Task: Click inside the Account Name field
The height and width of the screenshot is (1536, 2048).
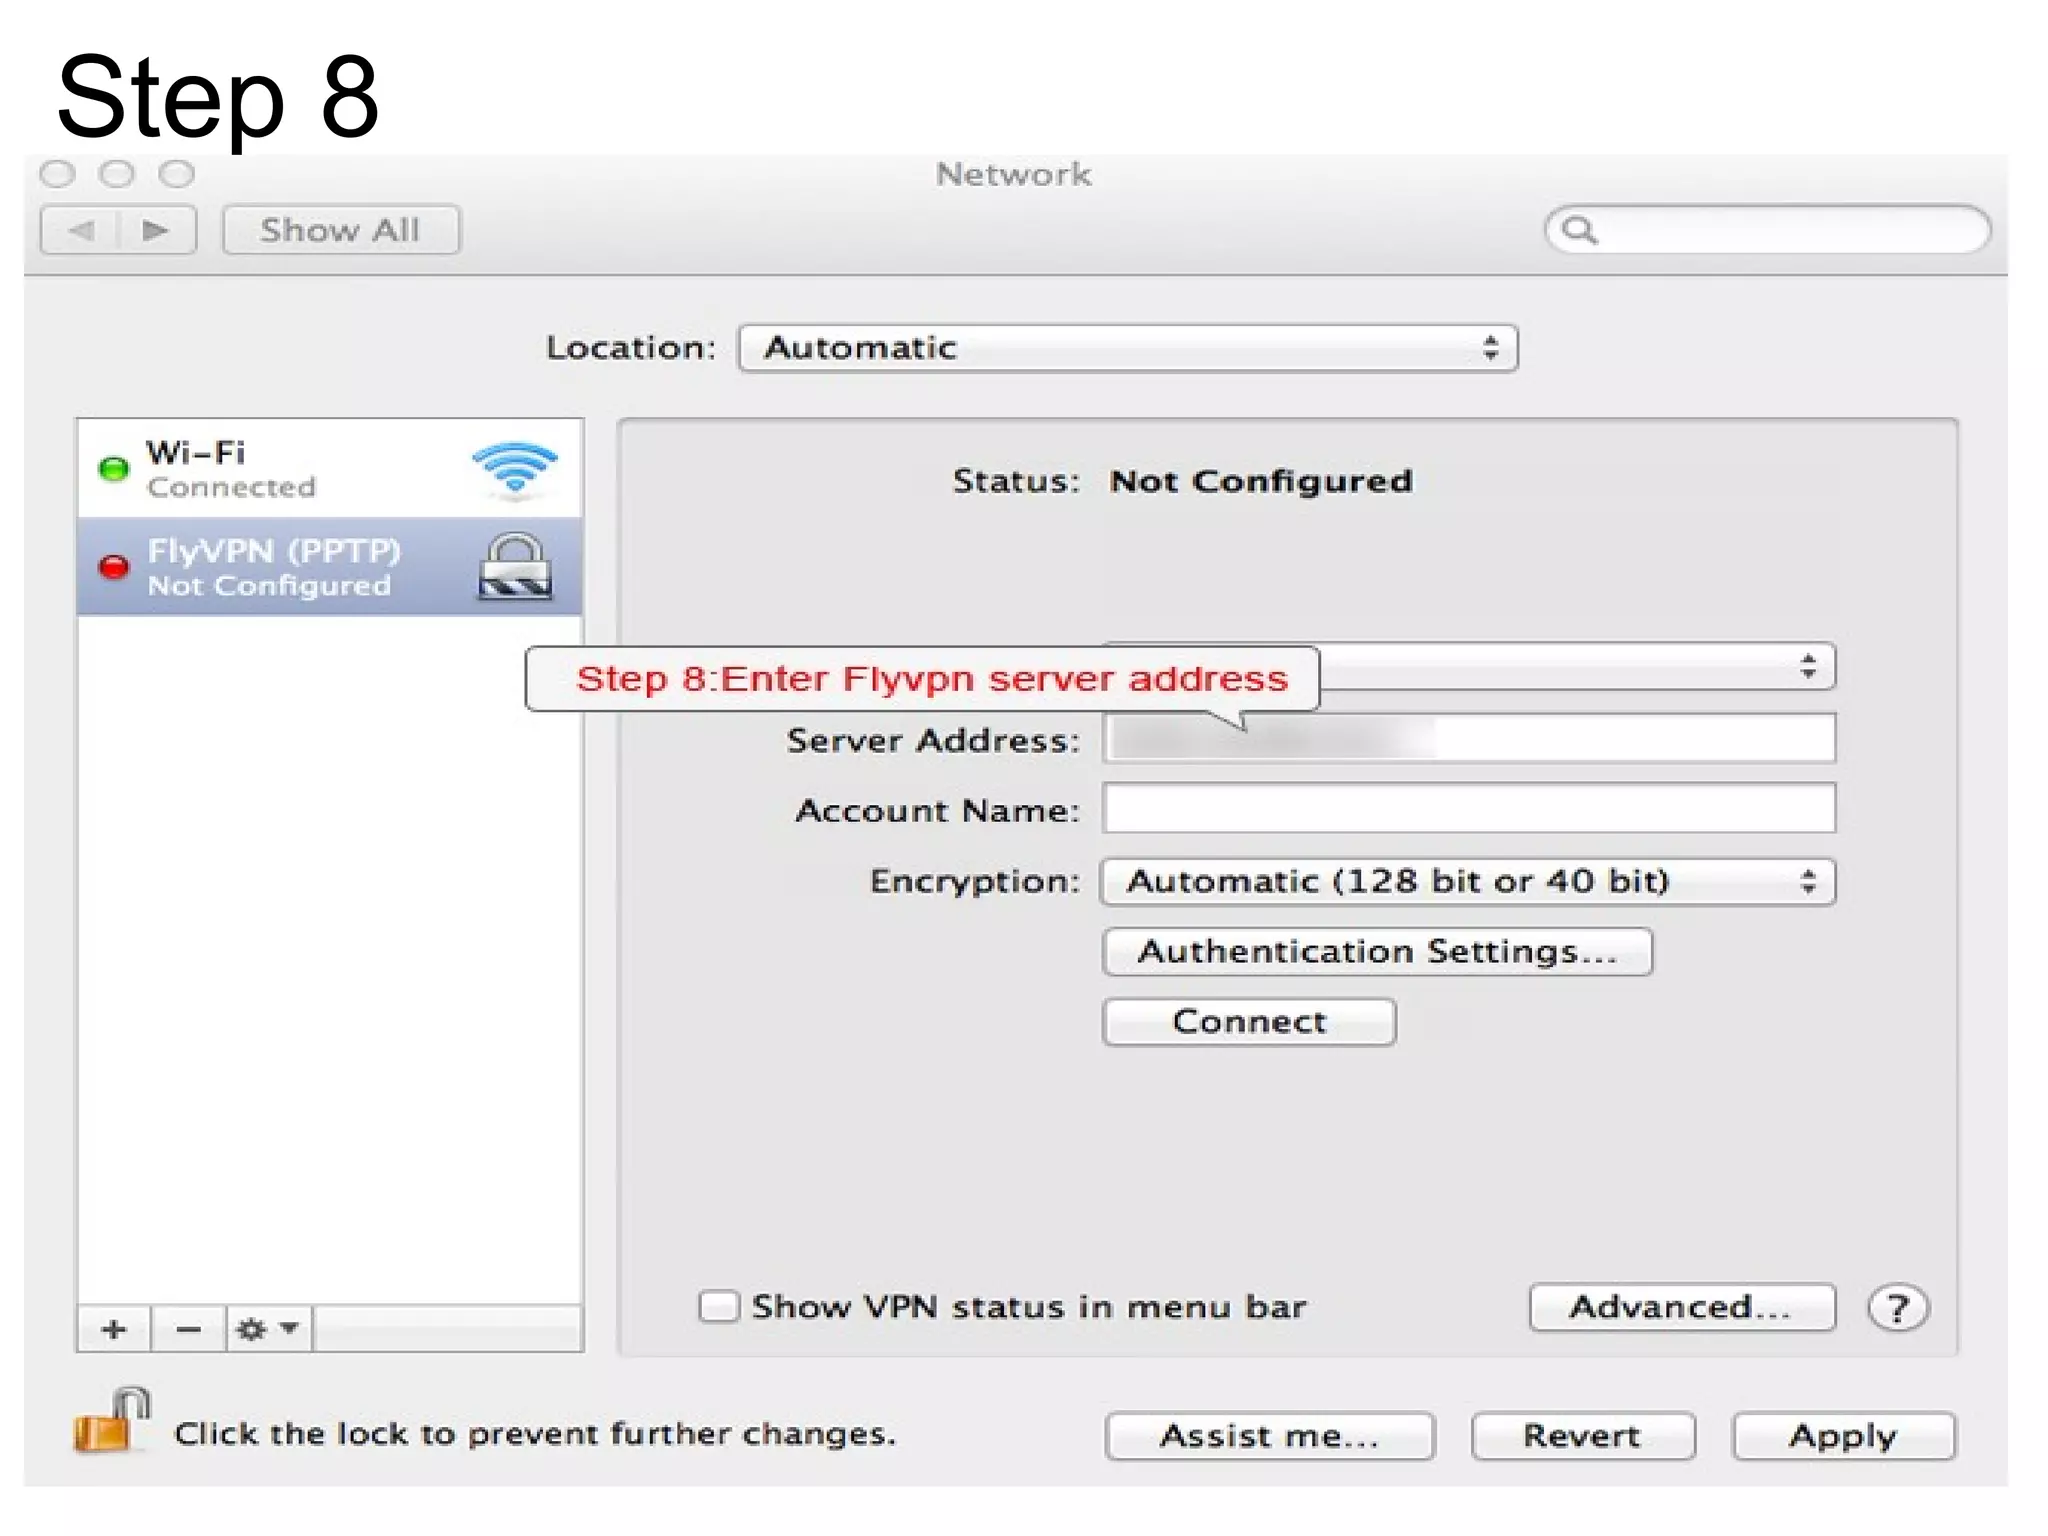Action: [1467, 809]
